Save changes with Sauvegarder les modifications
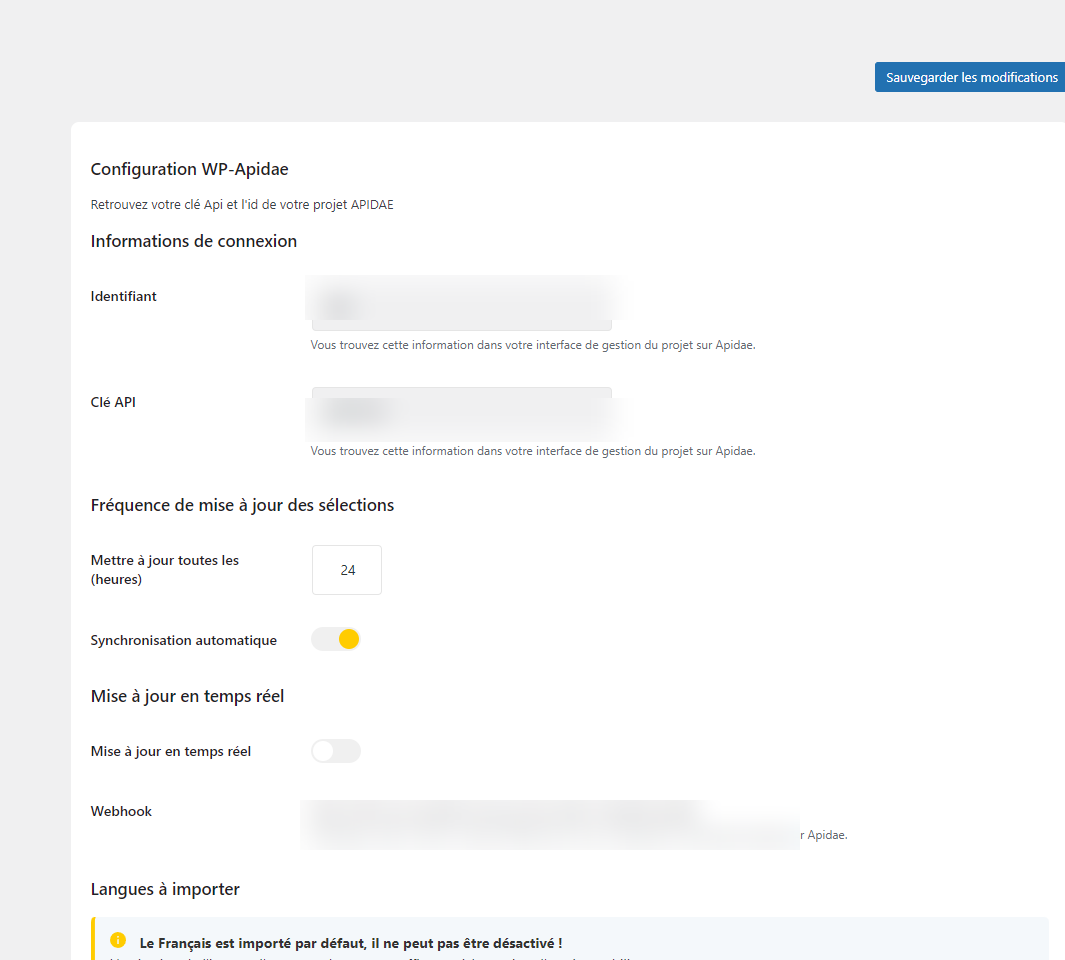 (x=970, y=77)
